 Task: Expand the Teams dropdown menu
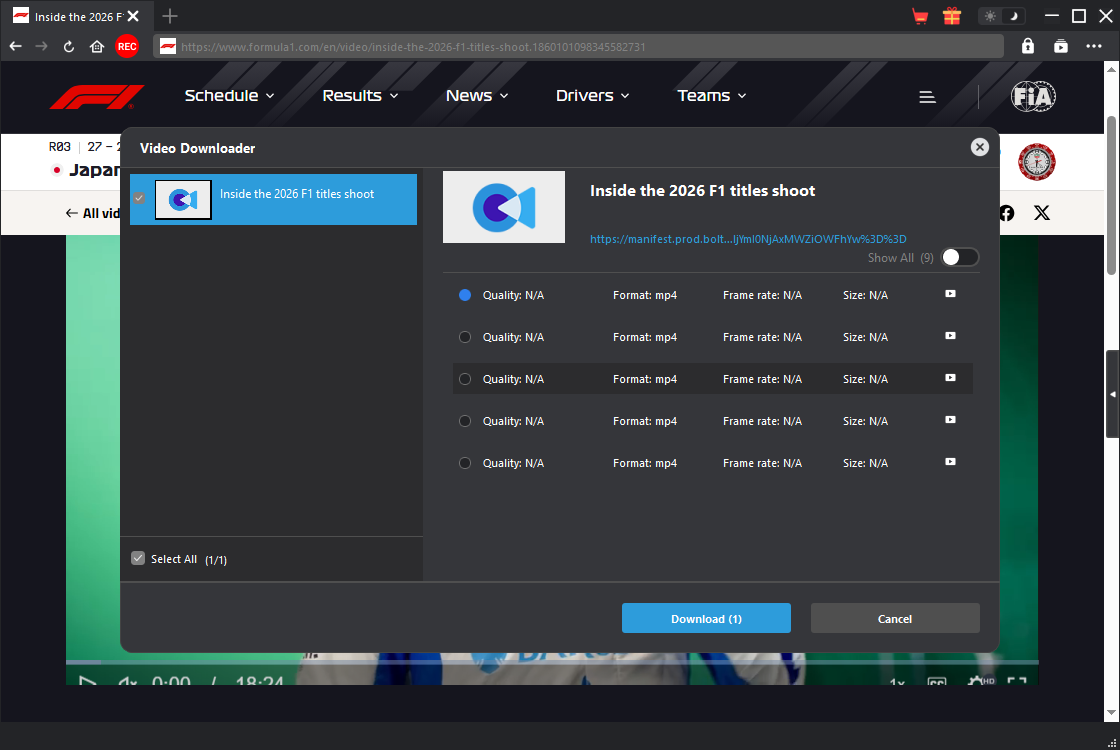711,96
